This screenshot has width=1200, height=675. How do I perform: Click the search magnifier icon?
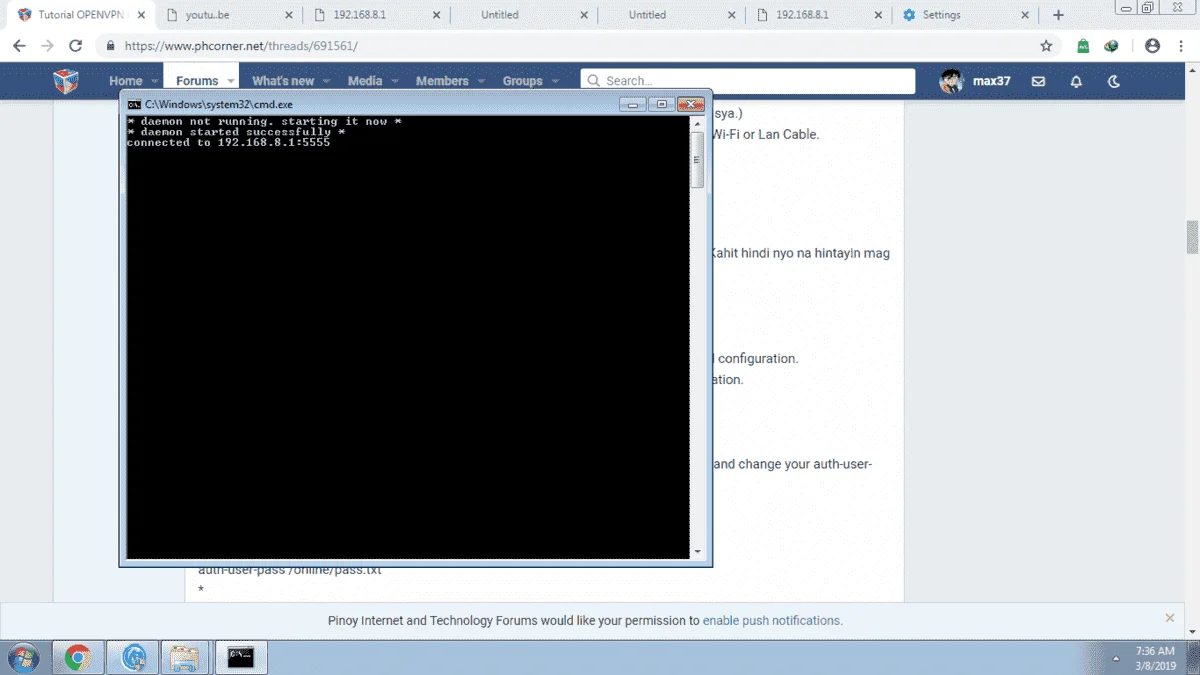click(x=593, y=81)
